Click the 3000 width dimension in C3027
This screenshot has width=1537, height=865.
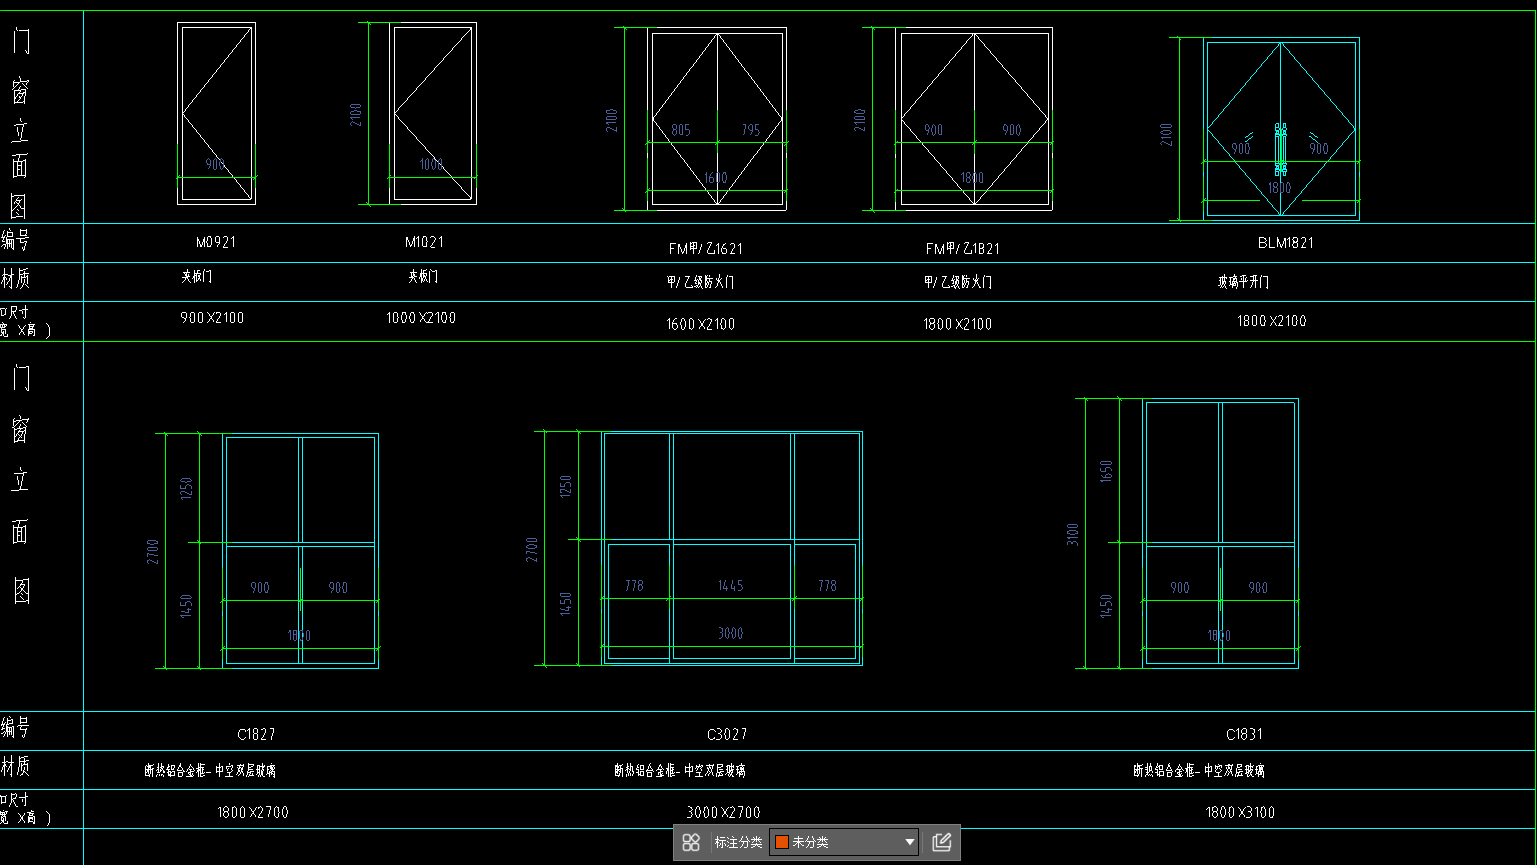click(731, 633)
